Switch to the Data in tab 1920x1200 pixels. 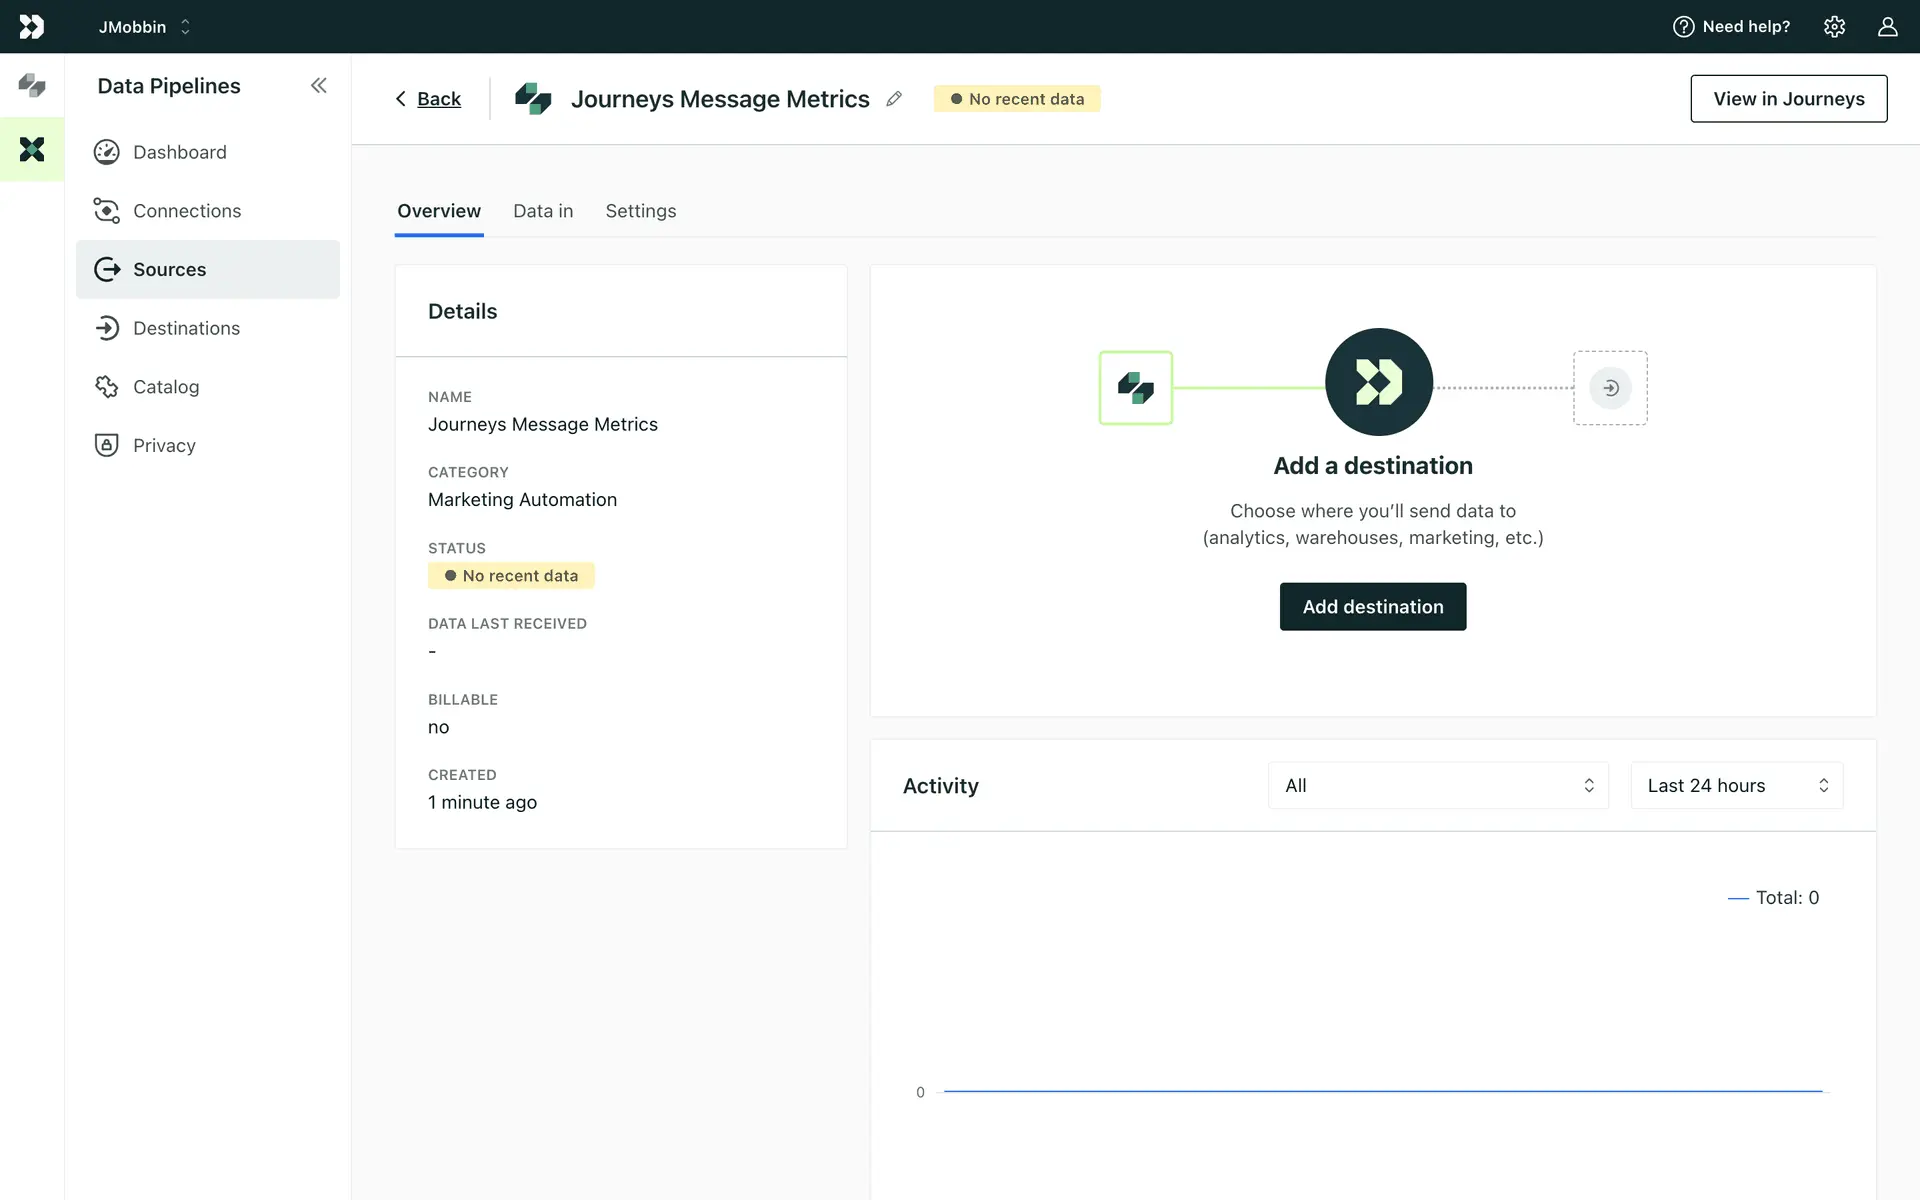(x=543, y=211)
